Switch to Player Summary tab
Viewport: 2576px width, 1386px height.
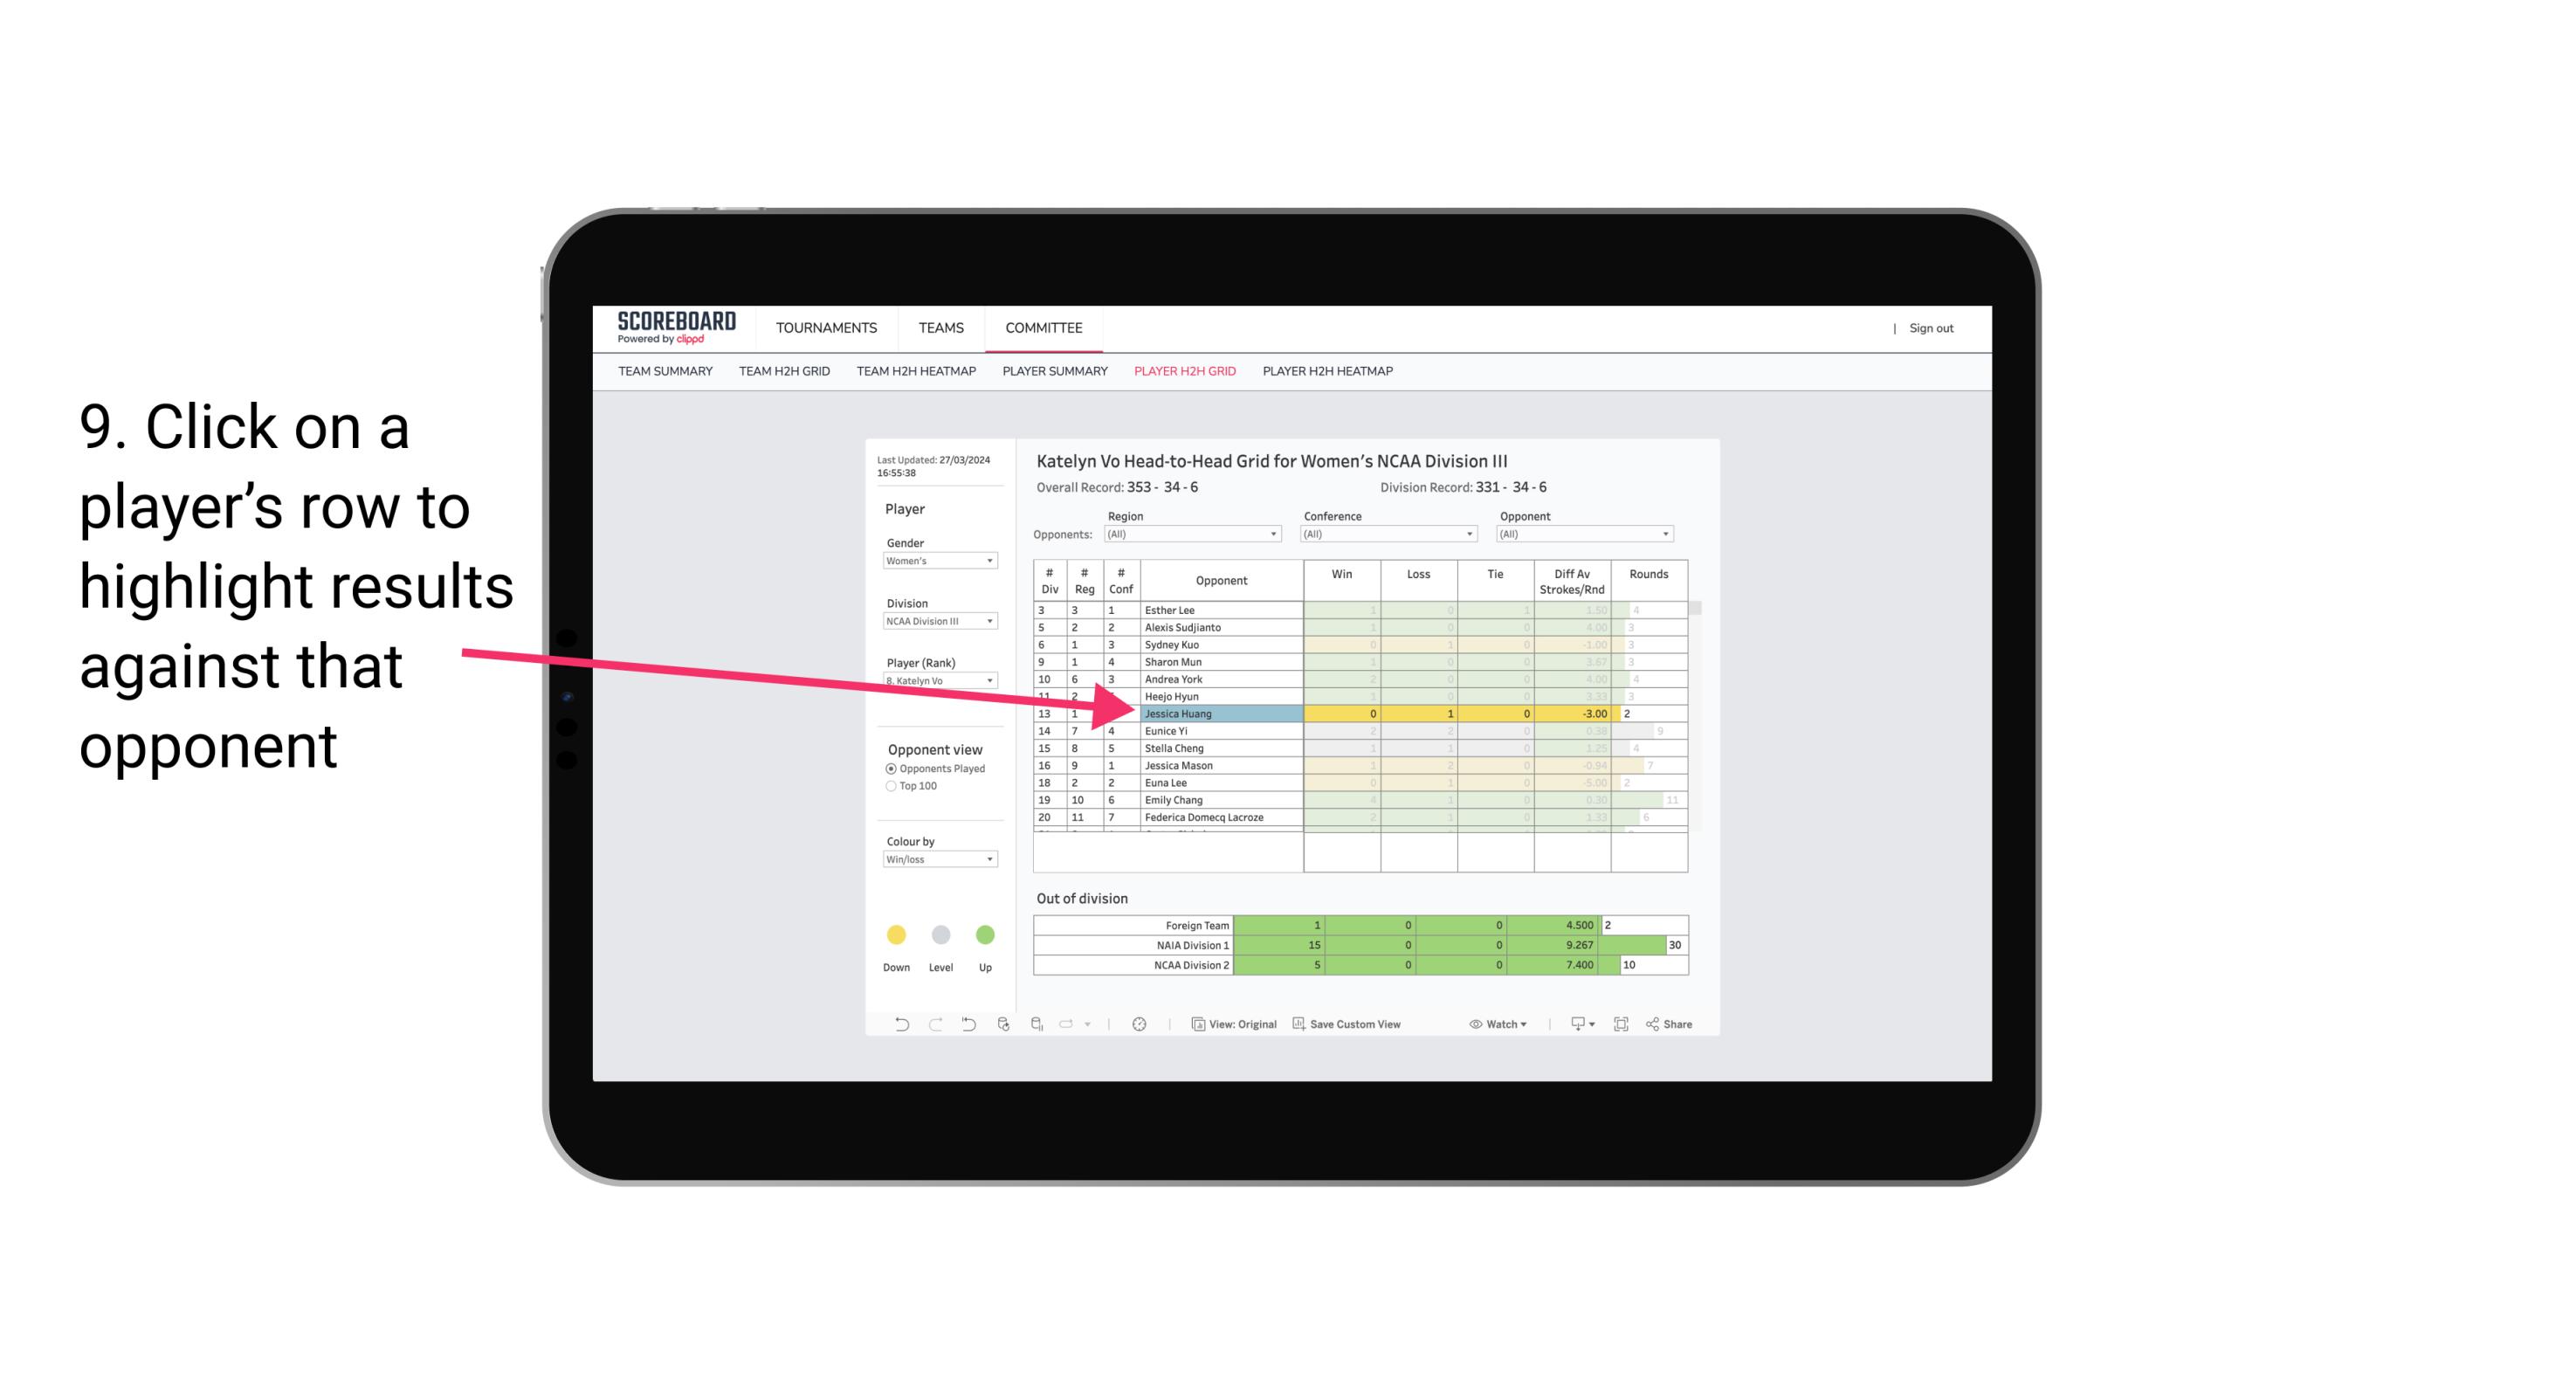pos(1054,372)
